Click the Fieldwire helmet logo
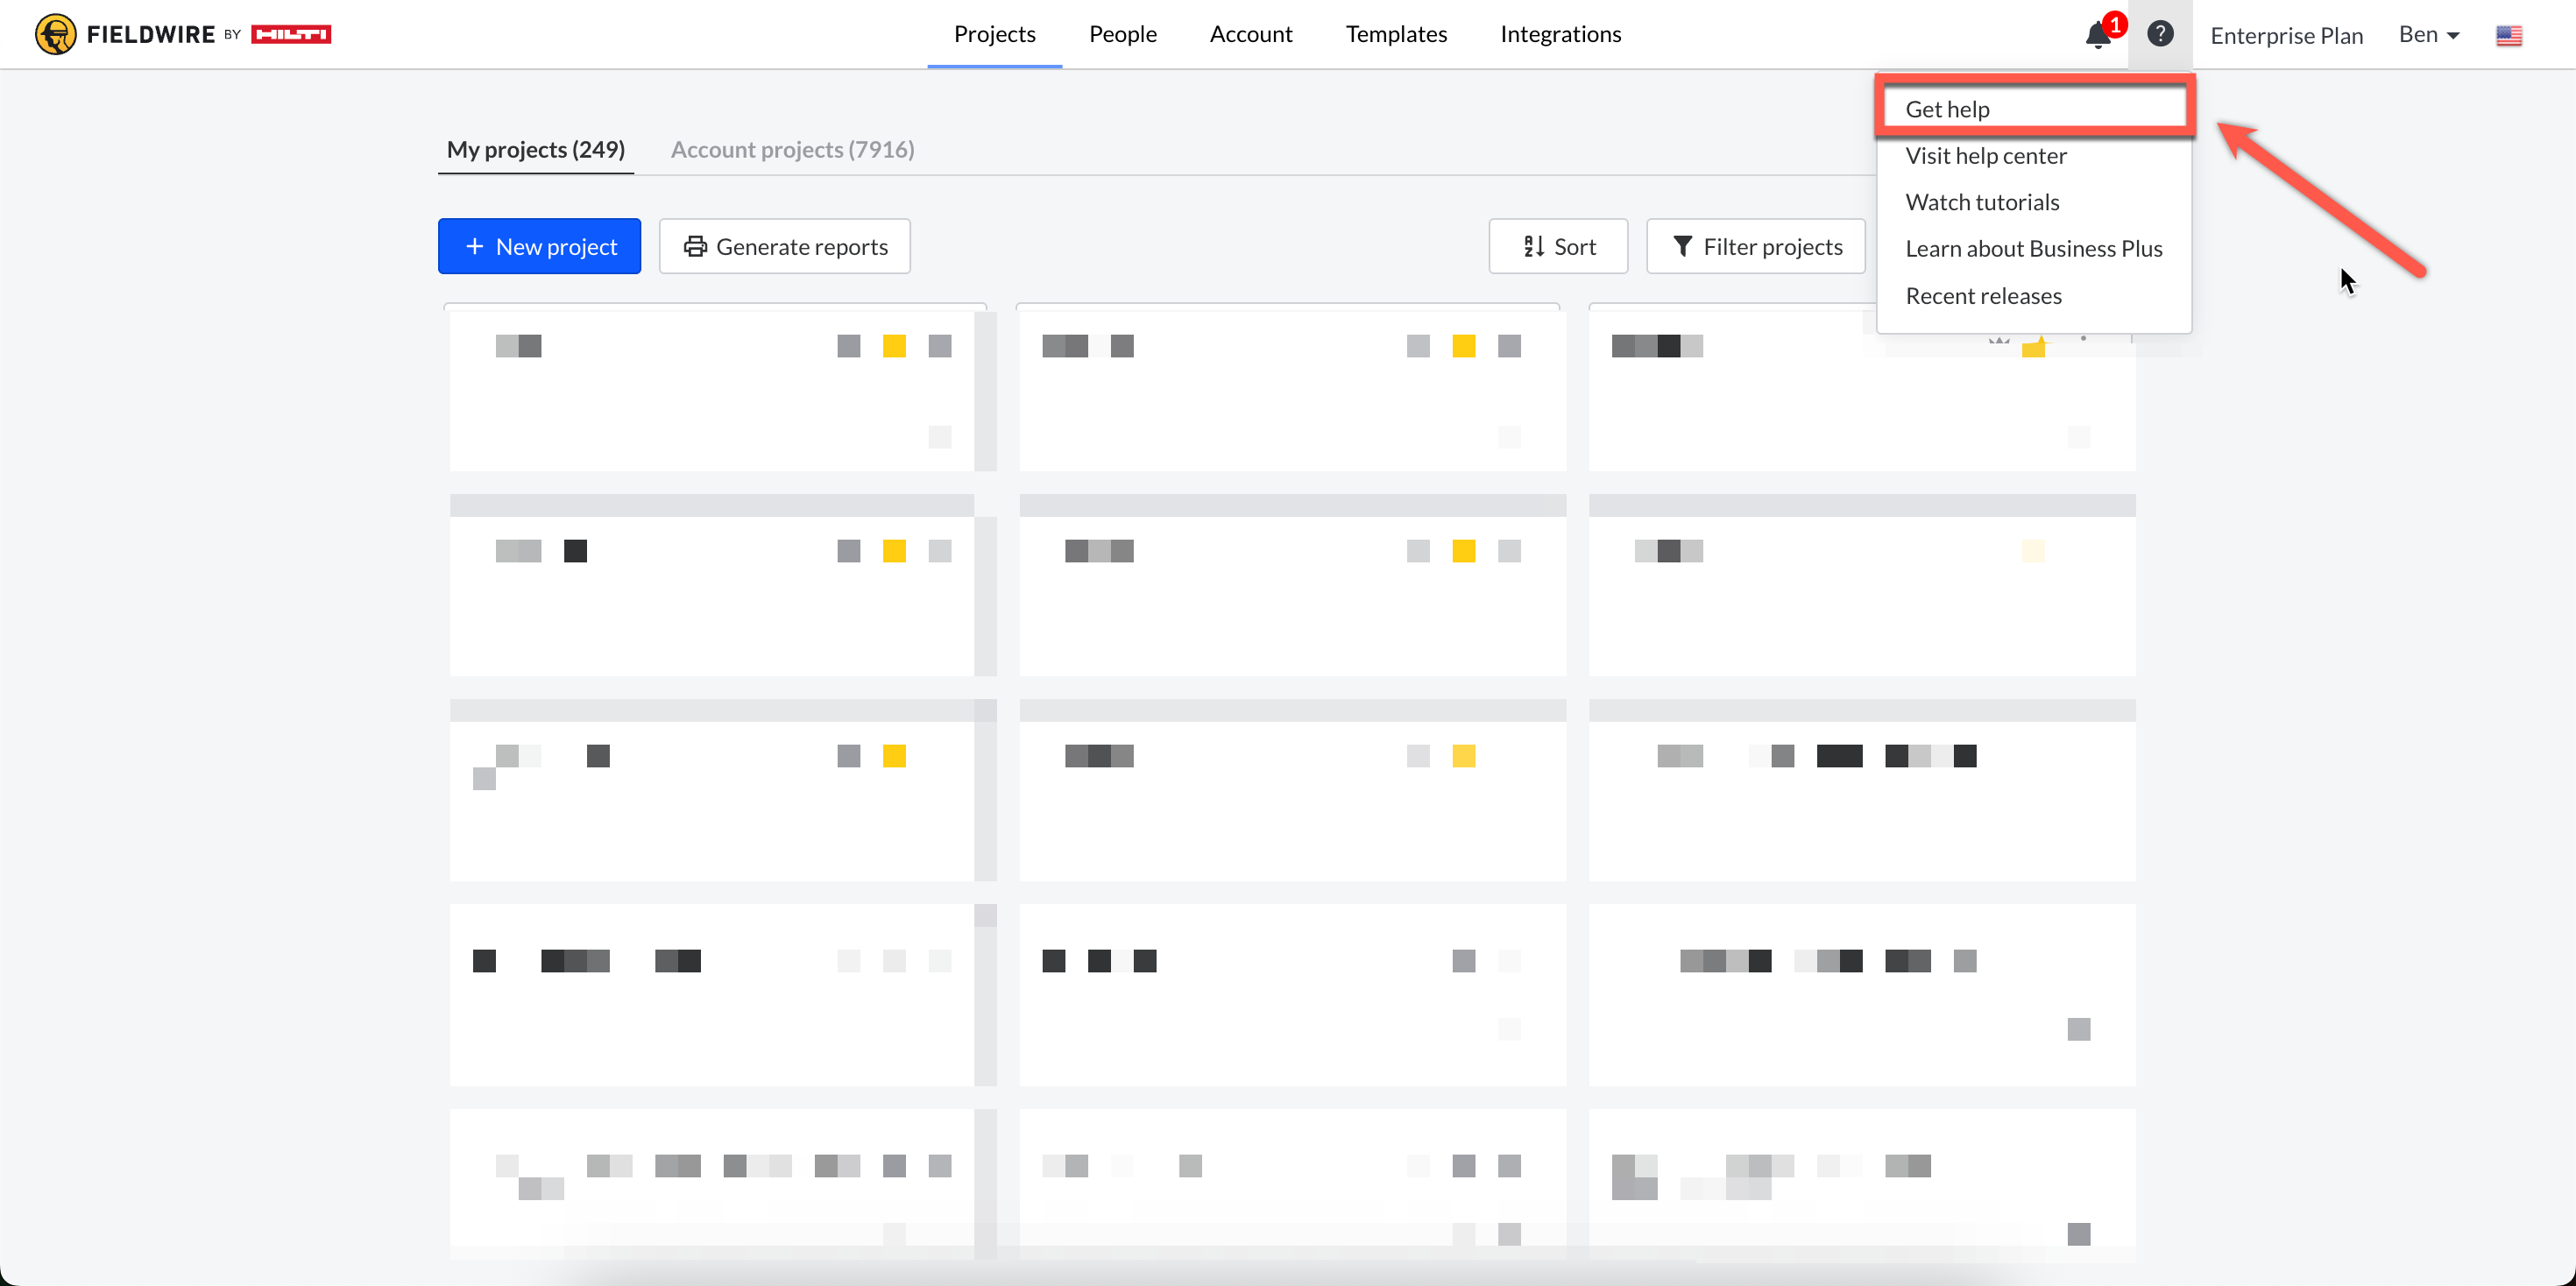The width and height of the screenshot is (2576, 1286). point(56,34)
